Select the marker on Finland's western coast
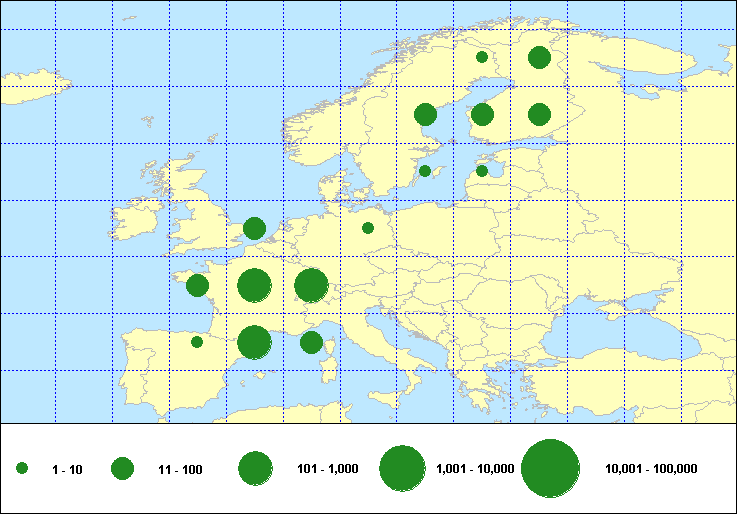Image resolution: width=737 pixels, height=514 pixels. pos(482,114)
